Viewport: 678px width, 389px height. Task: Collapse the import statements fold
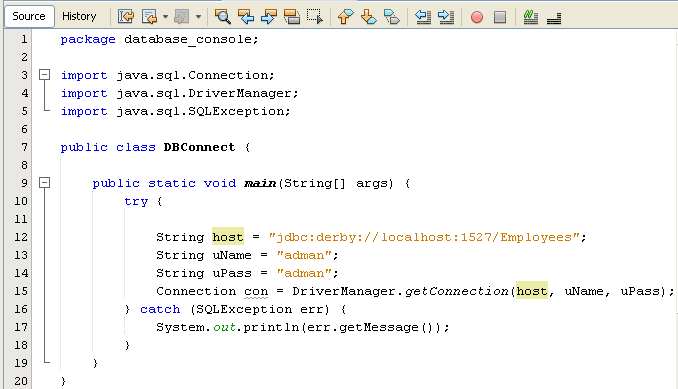pos(44,75)
